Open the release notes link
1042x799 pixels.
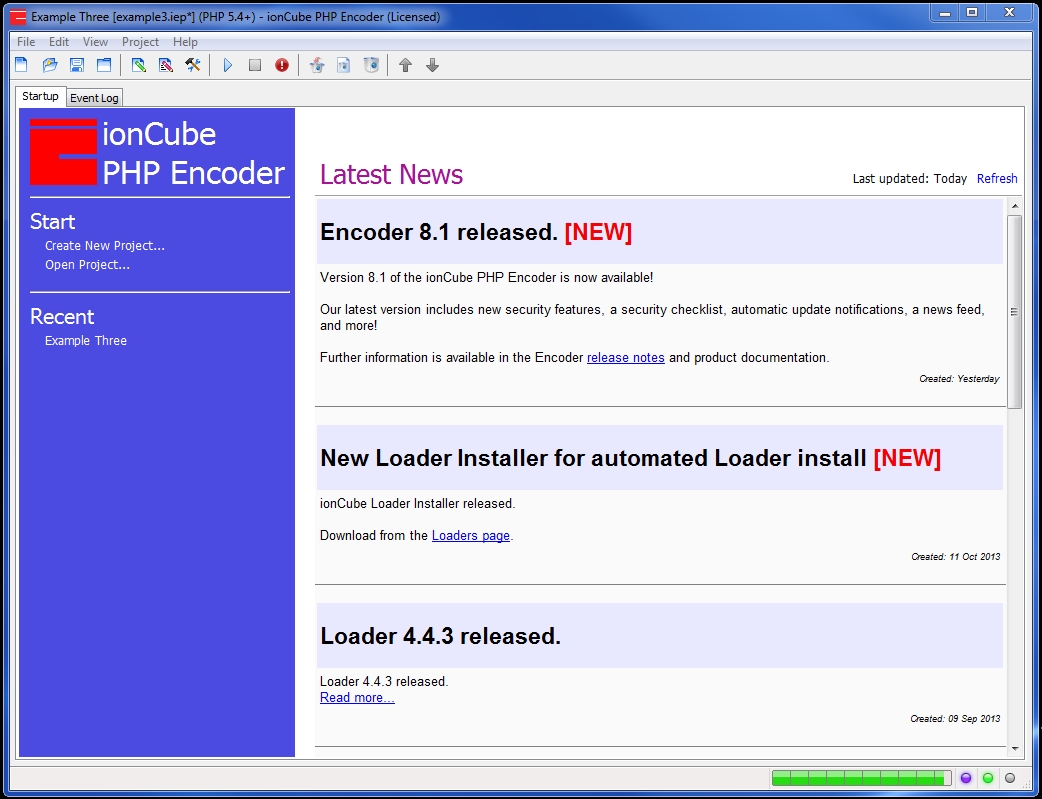tap(625, 358)
